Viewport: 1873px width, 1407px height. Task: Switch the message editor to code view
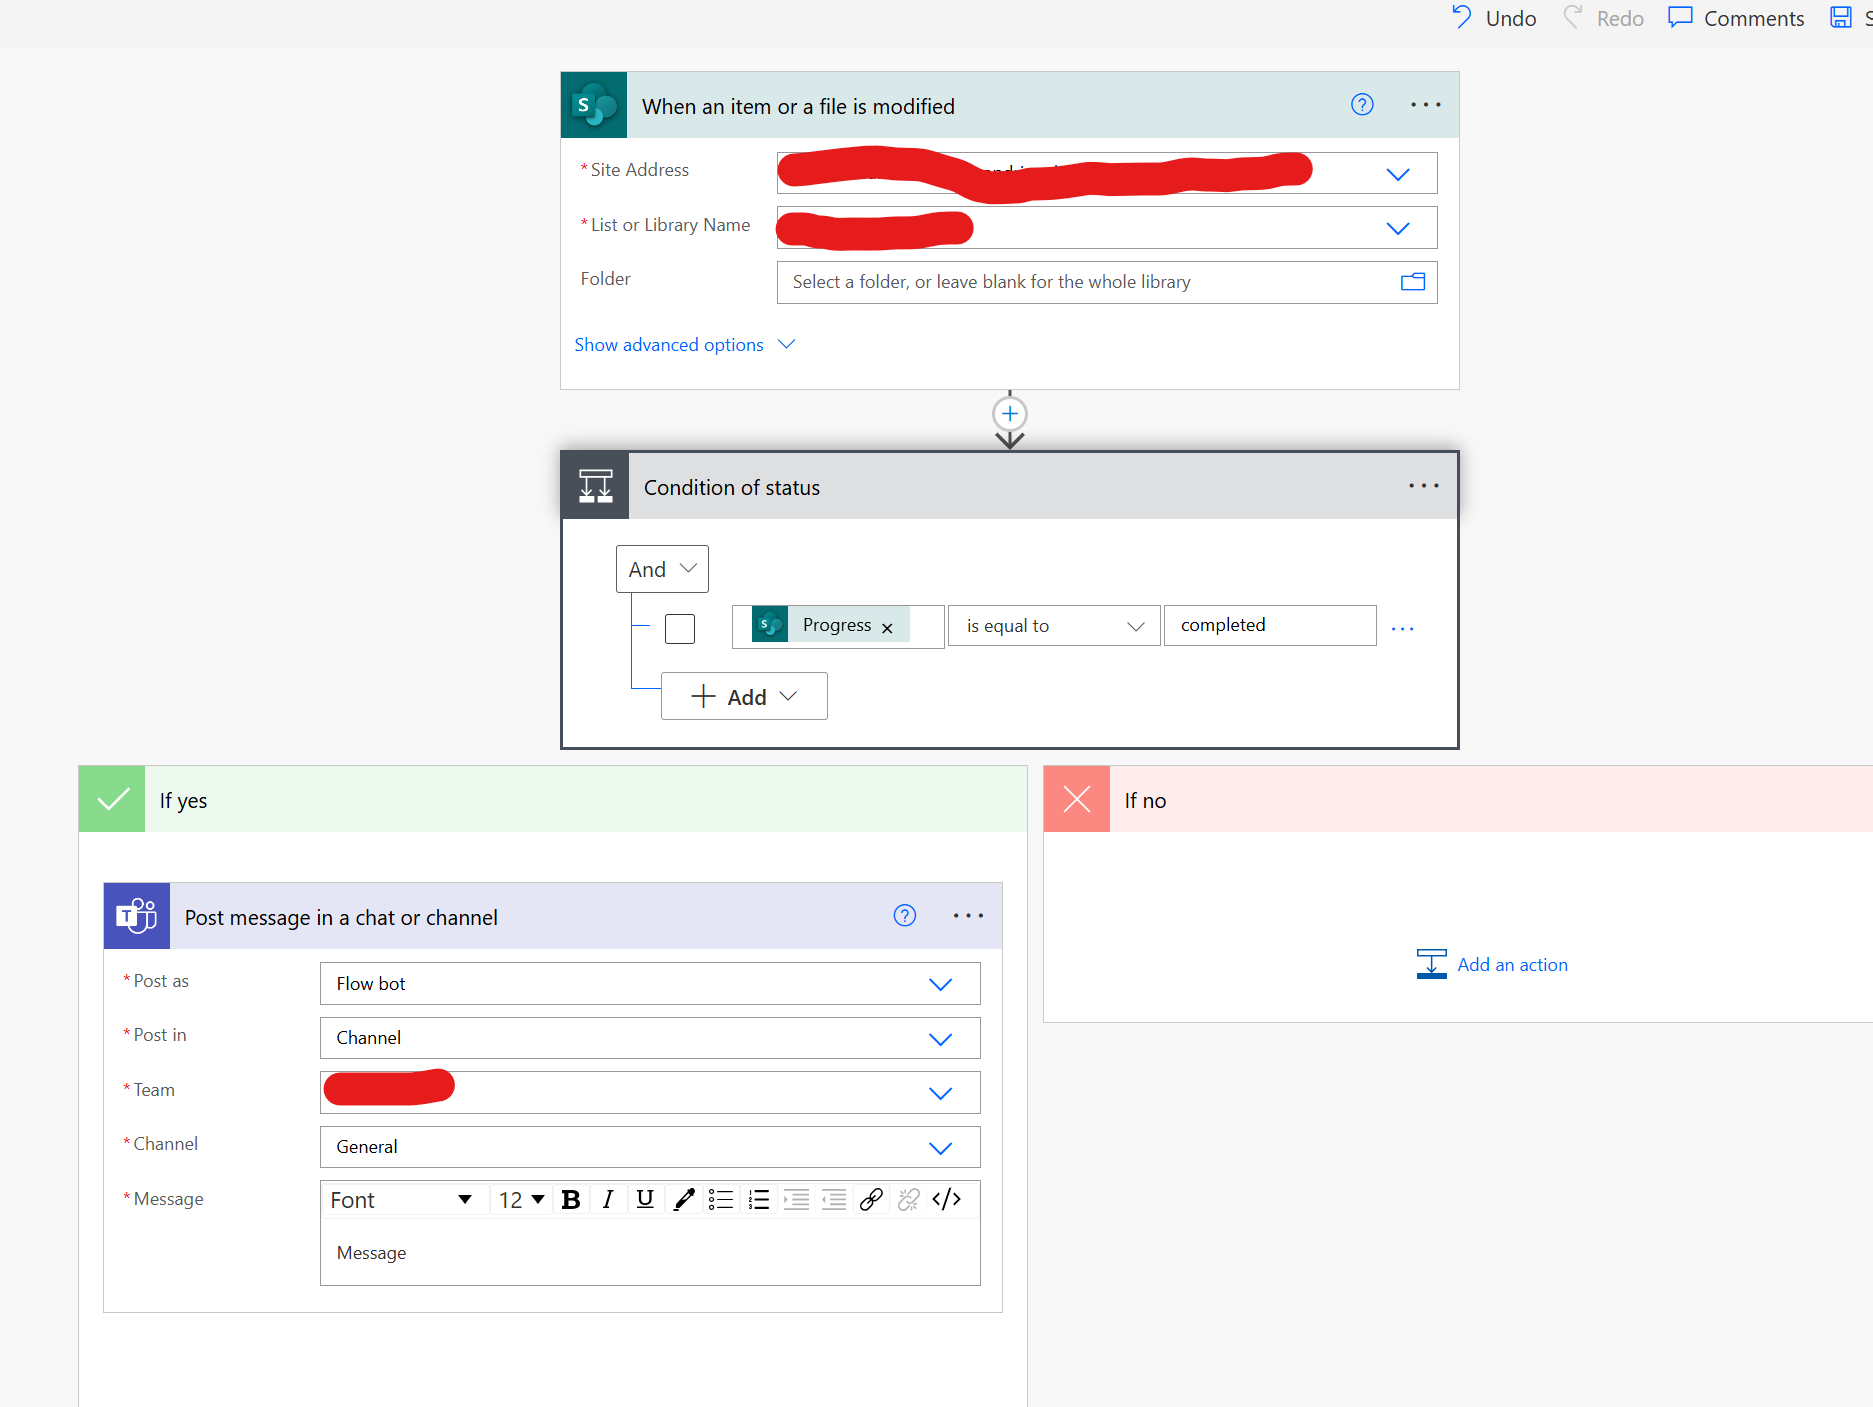946,1199
